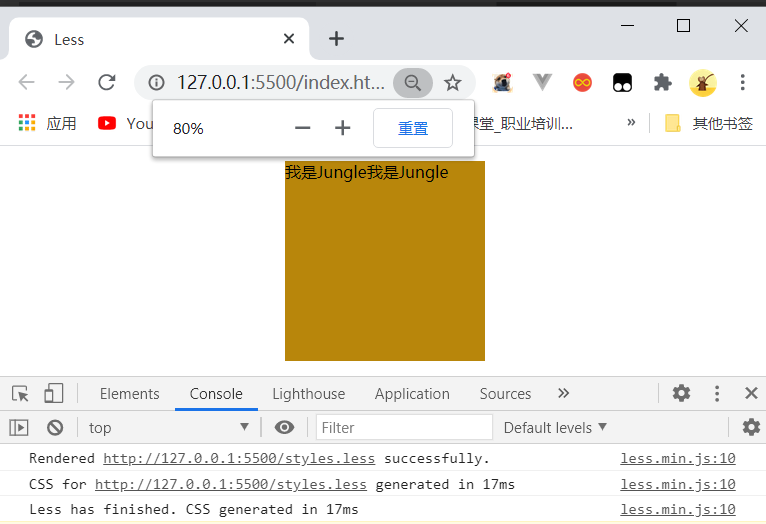
Task: Open the Vue devtools extension icon
Action: pyautogui.click(x=542, y=82)
